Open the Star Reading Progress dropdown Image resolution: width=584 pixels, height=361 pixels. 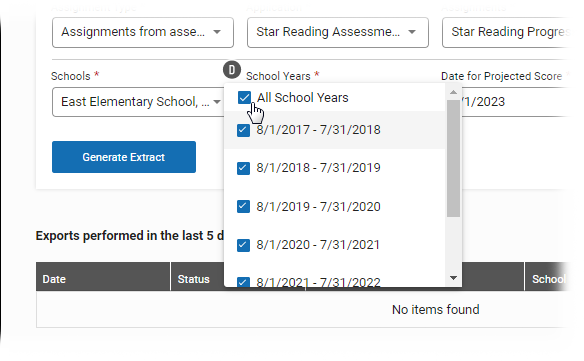coord(507,32)
